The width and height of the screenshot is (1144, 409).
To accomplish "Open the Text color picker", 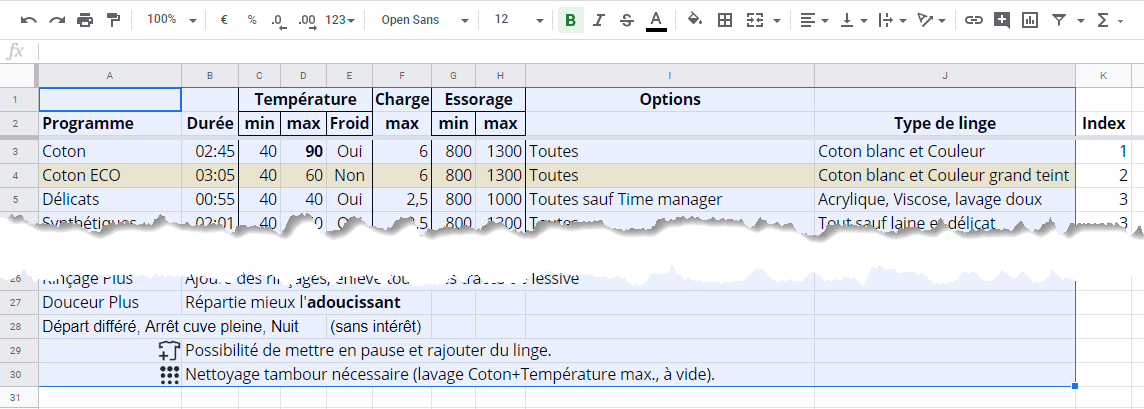I will pyautogui.click(x=657, y=20).
